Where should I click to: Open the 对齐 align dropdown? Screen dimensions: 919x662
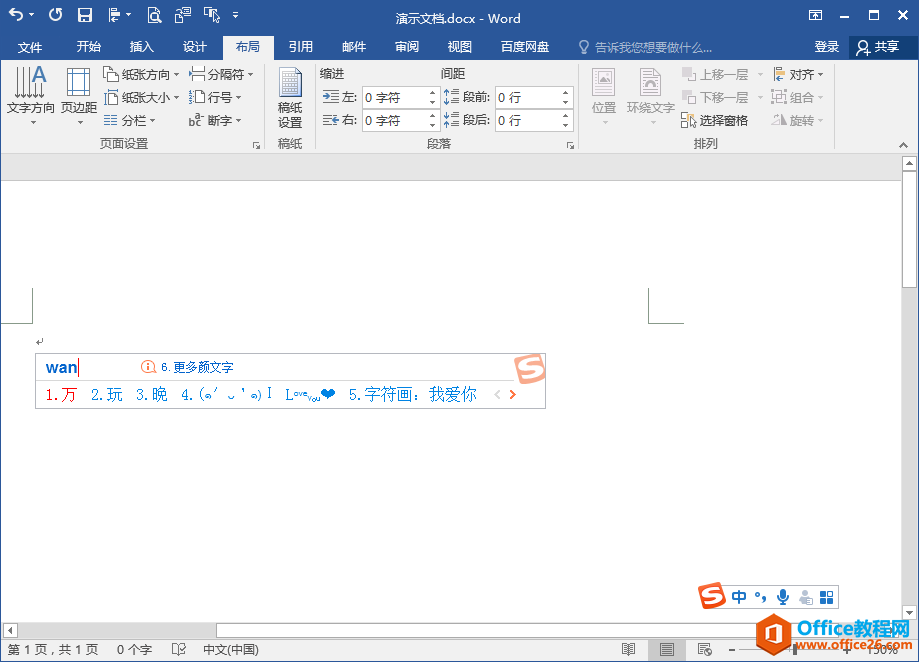coord(798,74)
